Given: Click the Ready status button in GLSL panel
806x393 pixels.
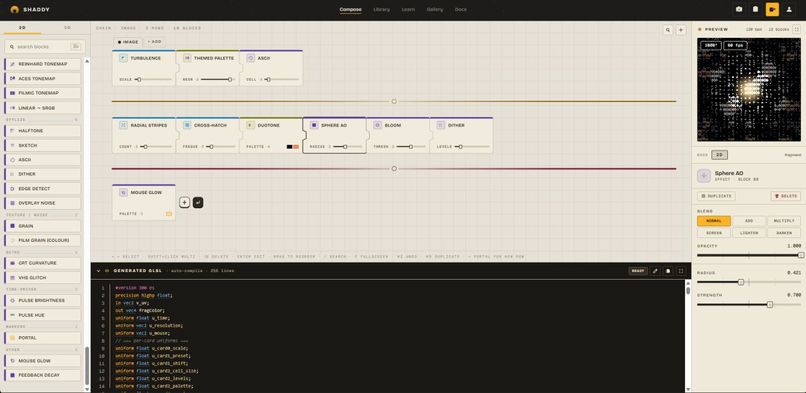Looking at the screenshot, I should pyautogui.click(x=638, y=271).
